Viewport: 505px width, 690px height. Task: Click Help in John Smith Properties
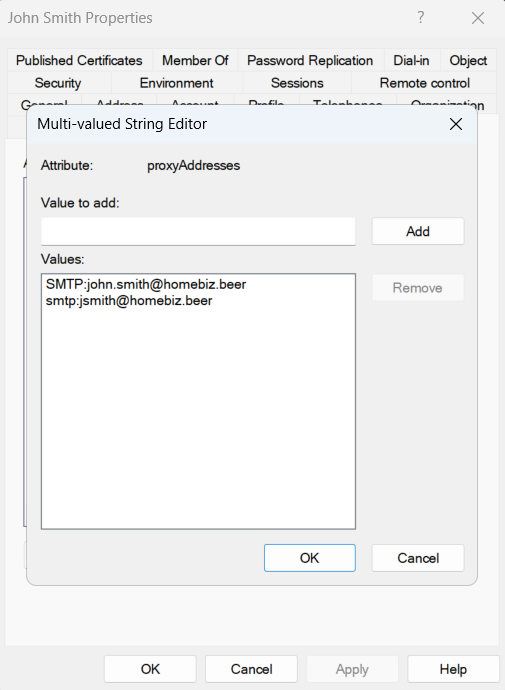[453, 669]
